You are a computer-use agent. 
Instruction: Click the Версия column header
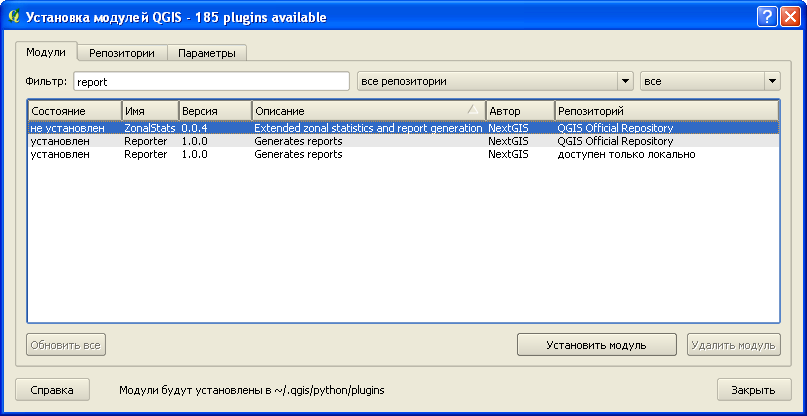coord(213,110)
